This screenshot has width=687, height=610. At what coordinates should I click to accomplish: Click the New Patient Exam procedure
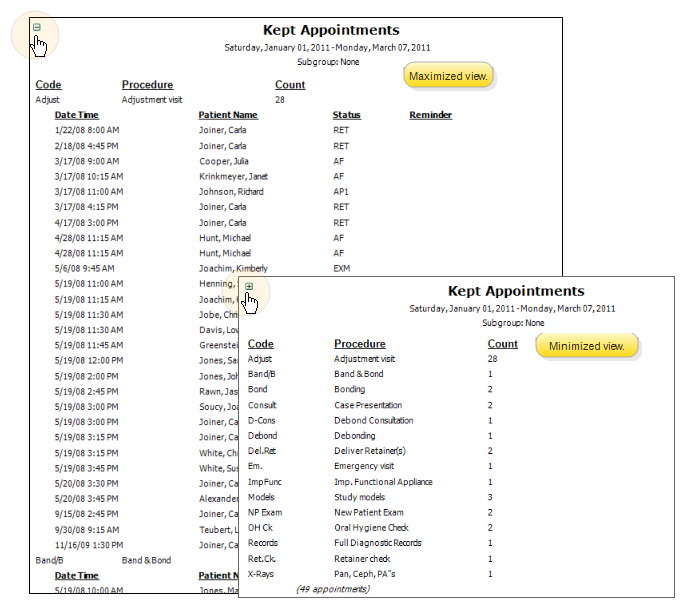pyautogui.click(x=370, y=512)
